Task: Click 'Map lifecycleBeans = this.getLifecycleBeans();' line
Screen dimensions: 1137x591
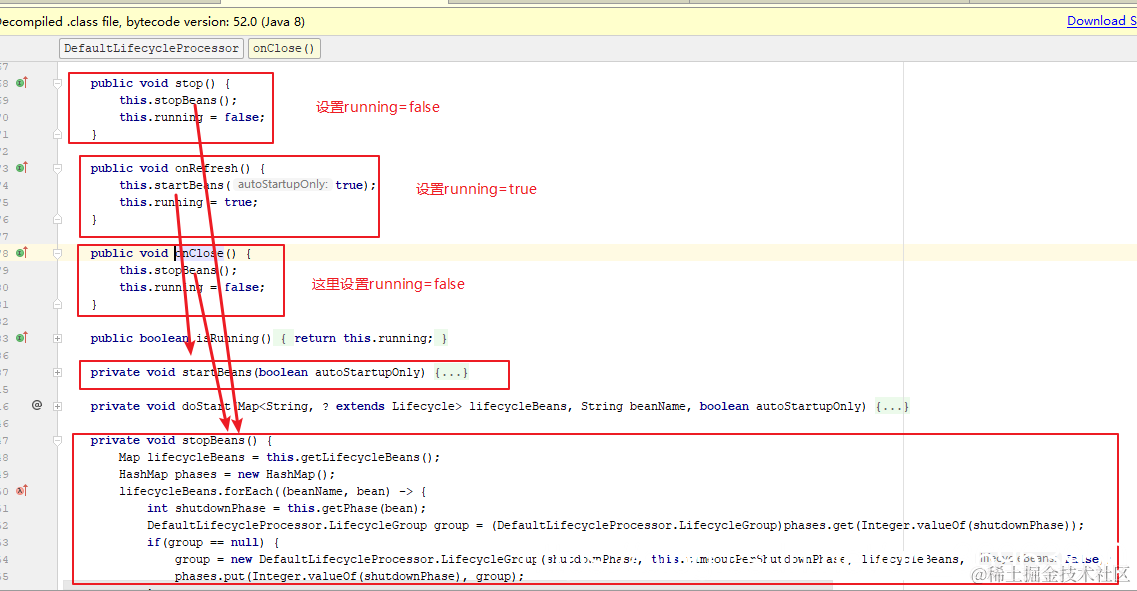Action: click(279, 458)
